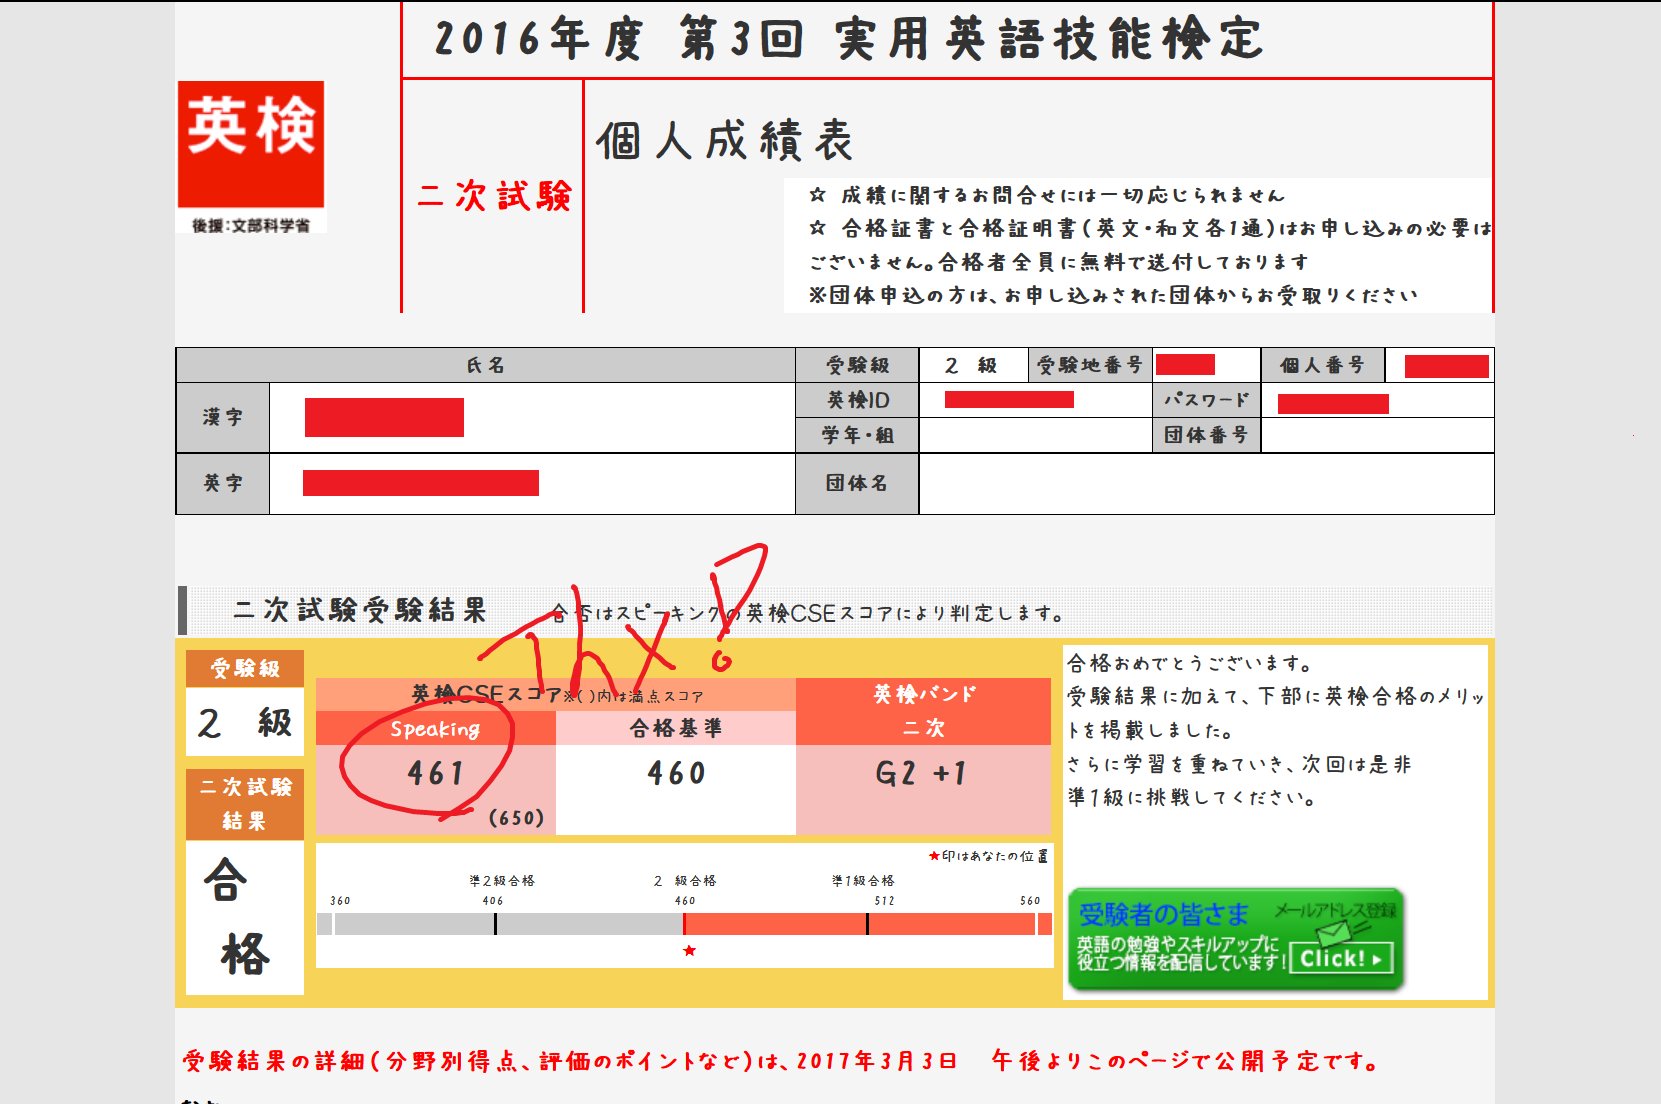Click the 受験級 orange label in results
Viewport: 1661px width, 1104px height.
(245, 668)
